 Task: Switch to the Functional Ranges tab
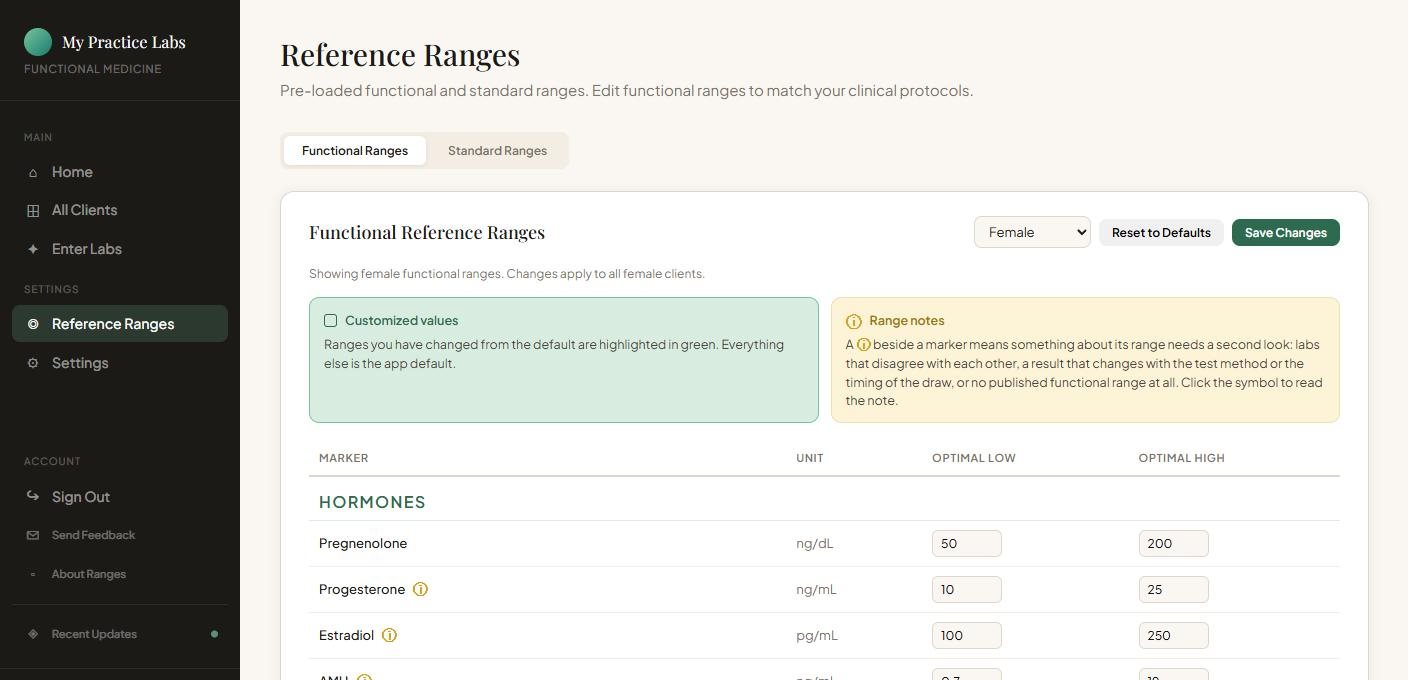355,151
